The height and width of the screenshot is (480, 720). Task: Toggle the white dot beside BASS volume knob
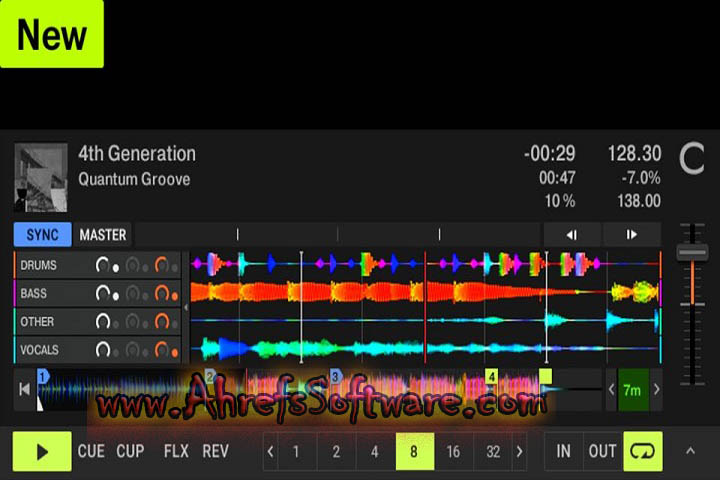click(x=116, y=296)
